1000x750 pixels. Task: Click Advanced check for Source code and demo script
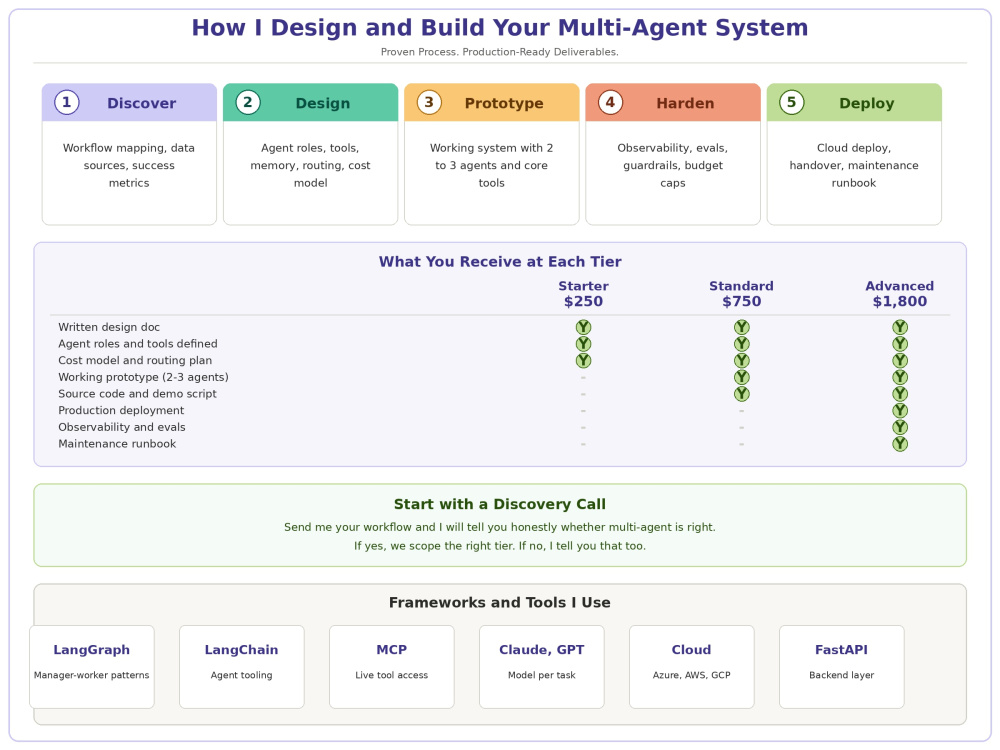pyautogui.click(x=900, y=393)
